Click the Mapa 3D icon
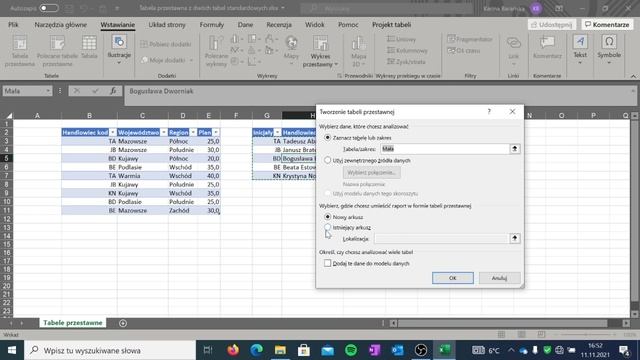The width and height of the screenshot is (640, 360). click(358, 51)
